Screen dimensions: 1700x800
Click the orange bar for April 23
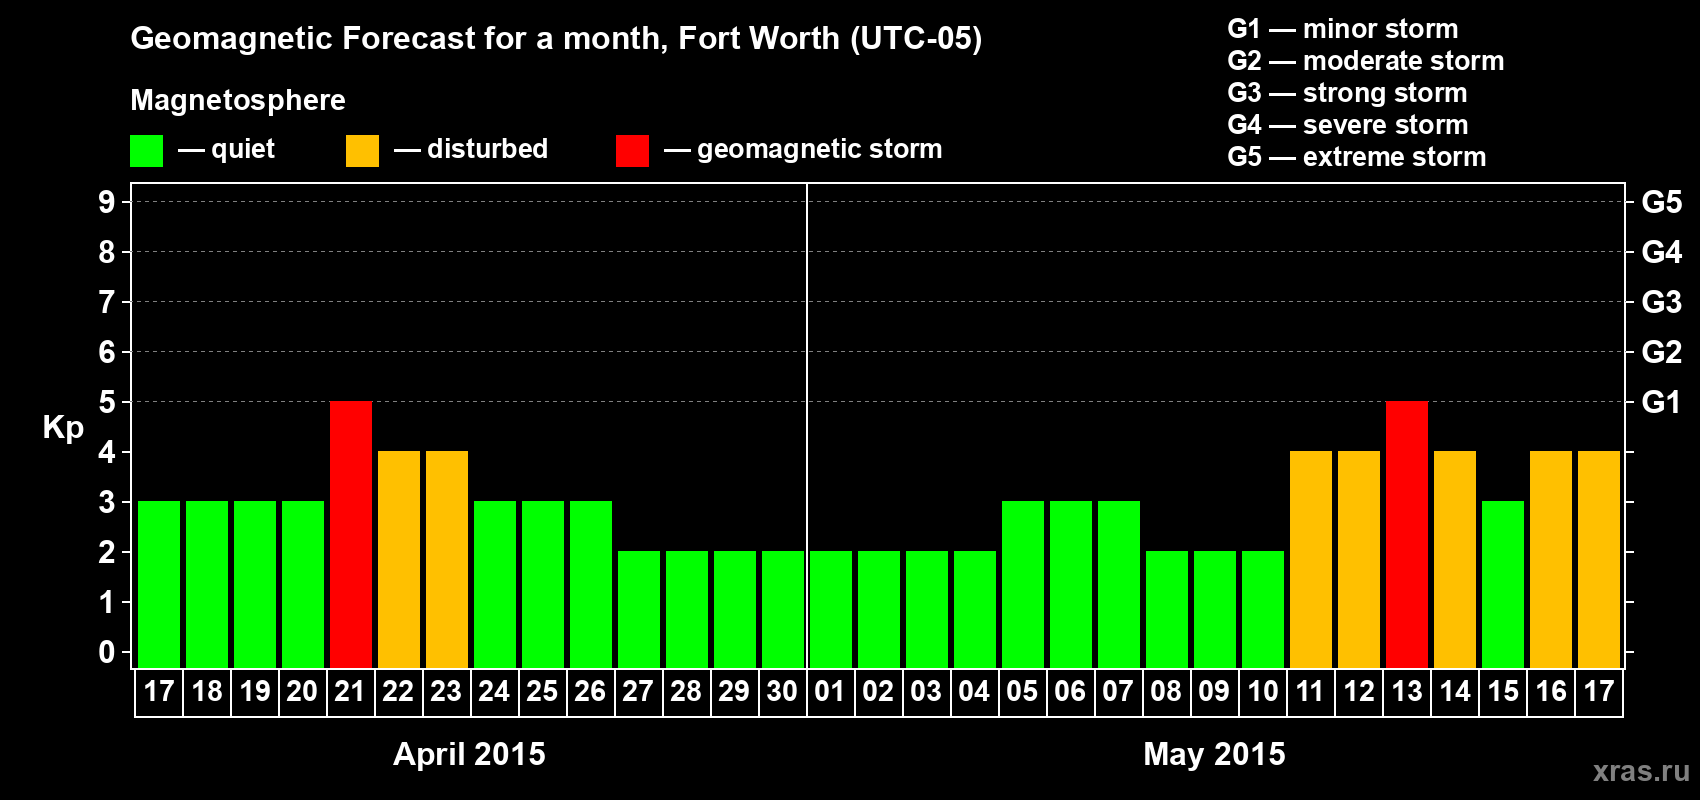[x=447, y=559]
